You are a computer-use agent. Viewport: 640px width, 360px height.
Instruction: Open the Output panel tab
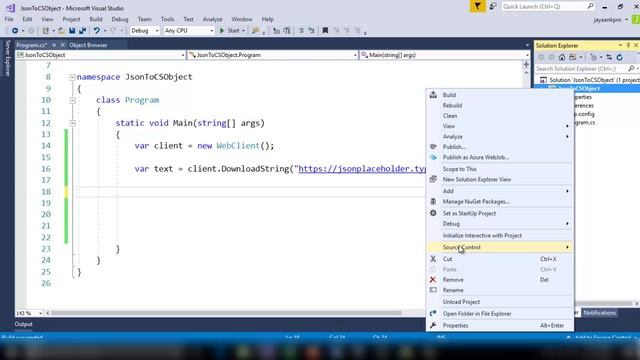click(23, 324)
